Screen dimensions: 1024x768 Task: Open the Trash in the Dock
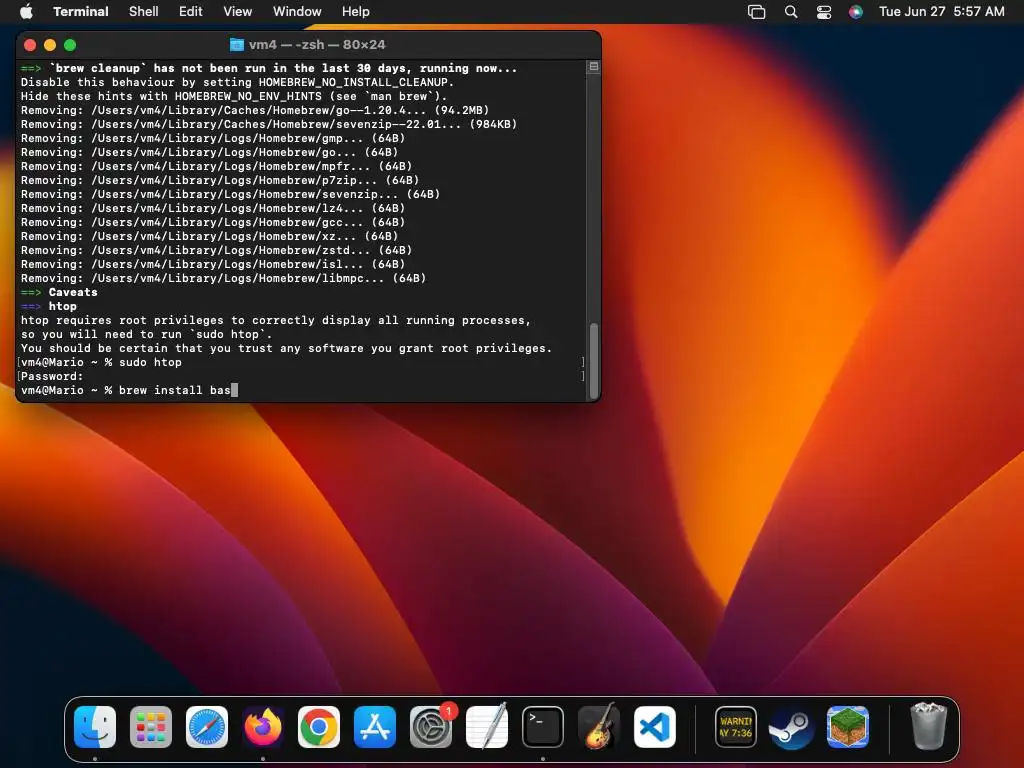(x=928, y=726)
